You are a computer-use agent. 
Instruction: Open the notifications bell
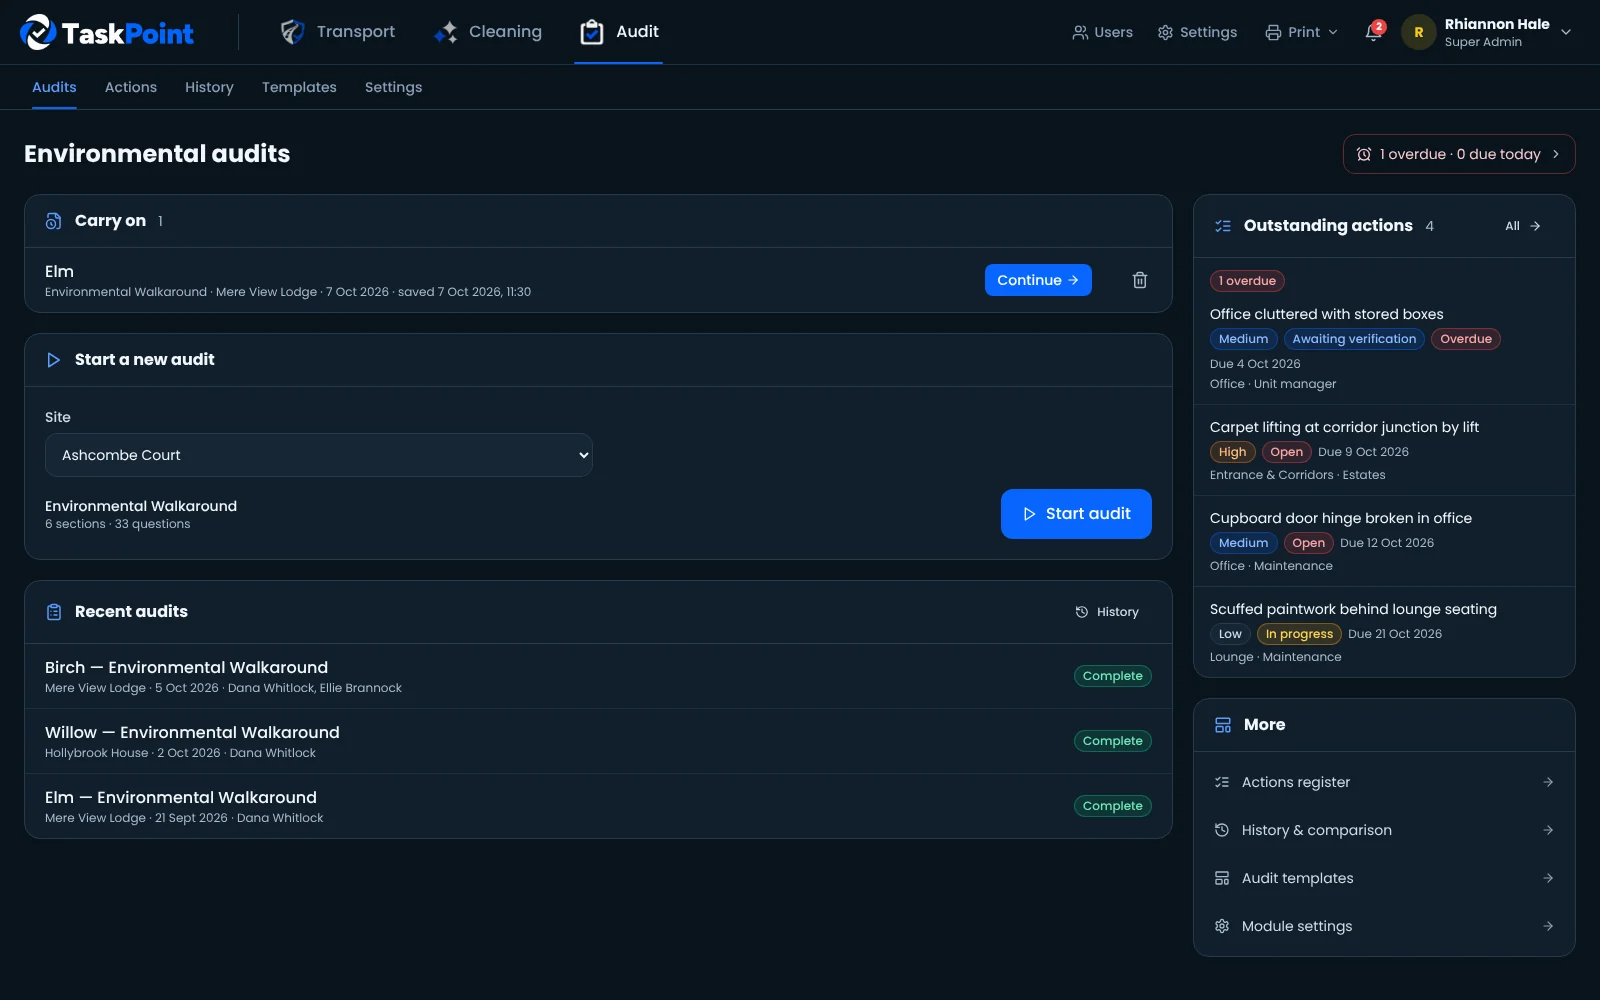coord(1374,32)
